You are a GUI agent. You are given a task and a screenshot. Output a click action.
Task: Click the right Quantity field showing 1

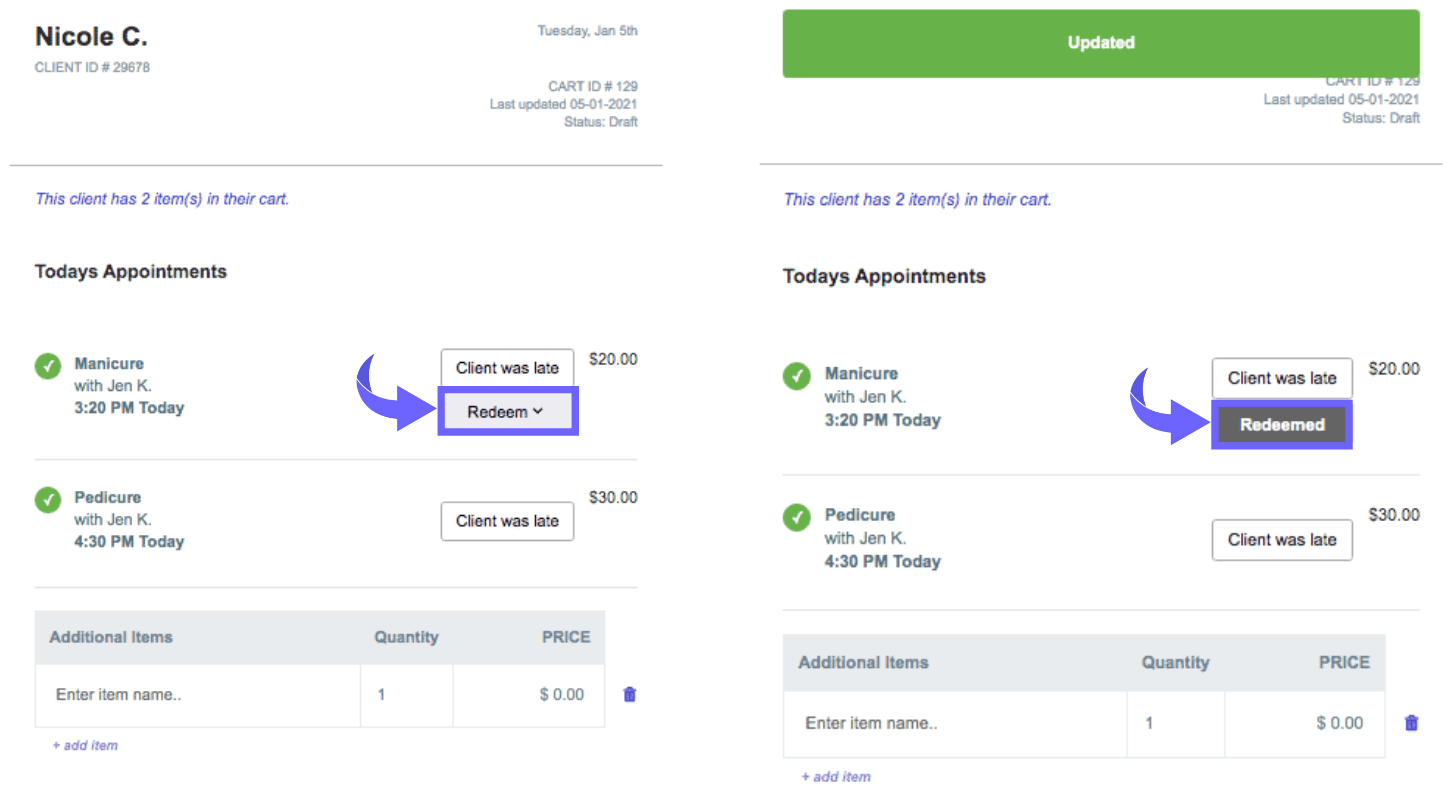coord(1175,723)
